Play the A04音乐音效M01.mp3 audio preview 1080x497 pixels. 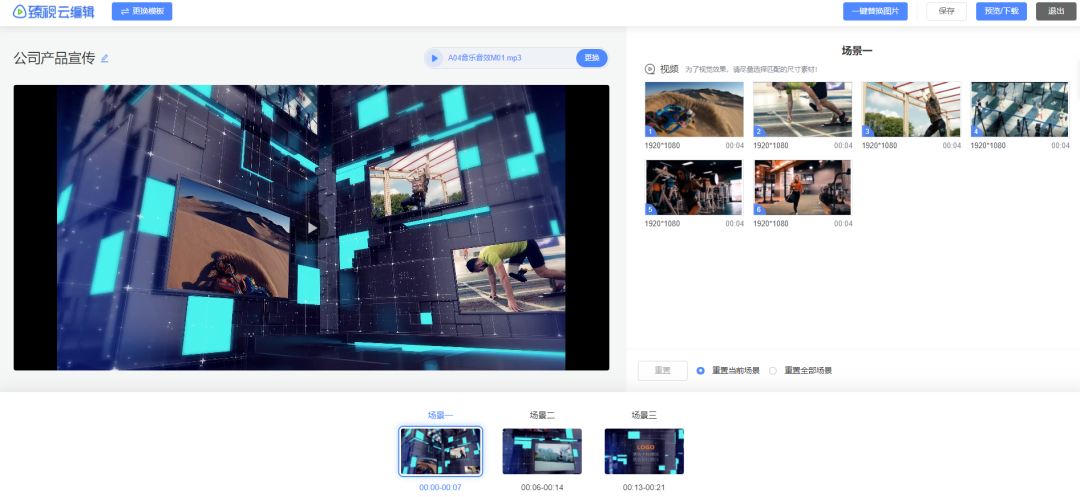pyautogui.click(x=434, y=58)
